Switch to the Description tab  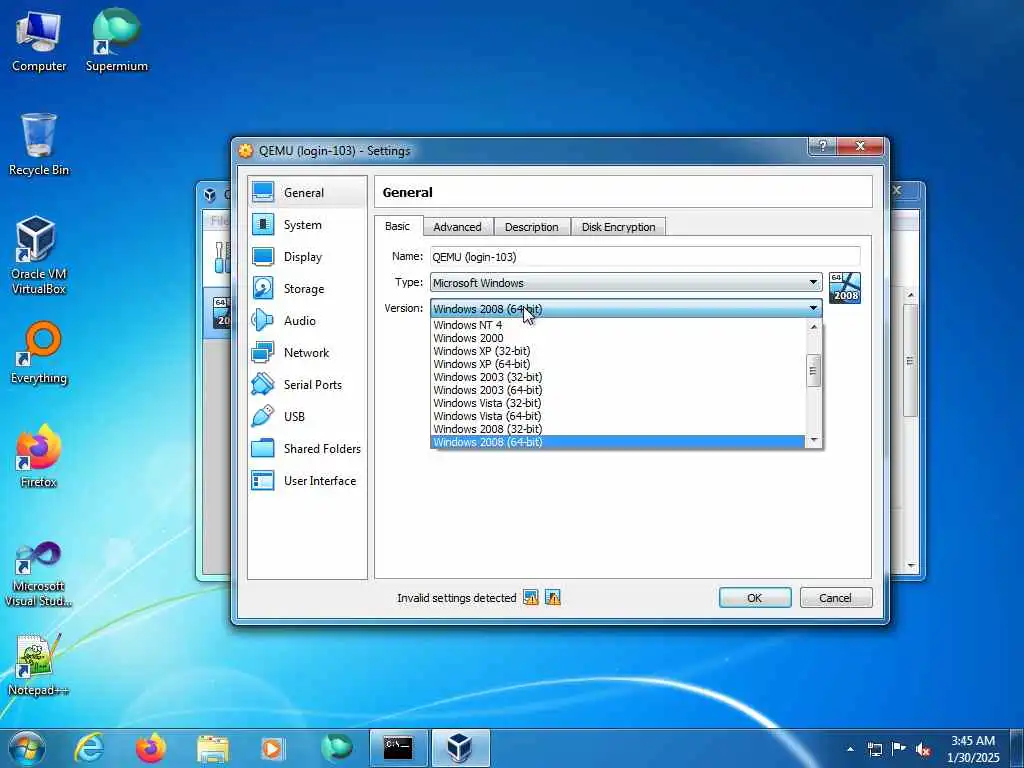pyautogui.click(x=532, y=227)
